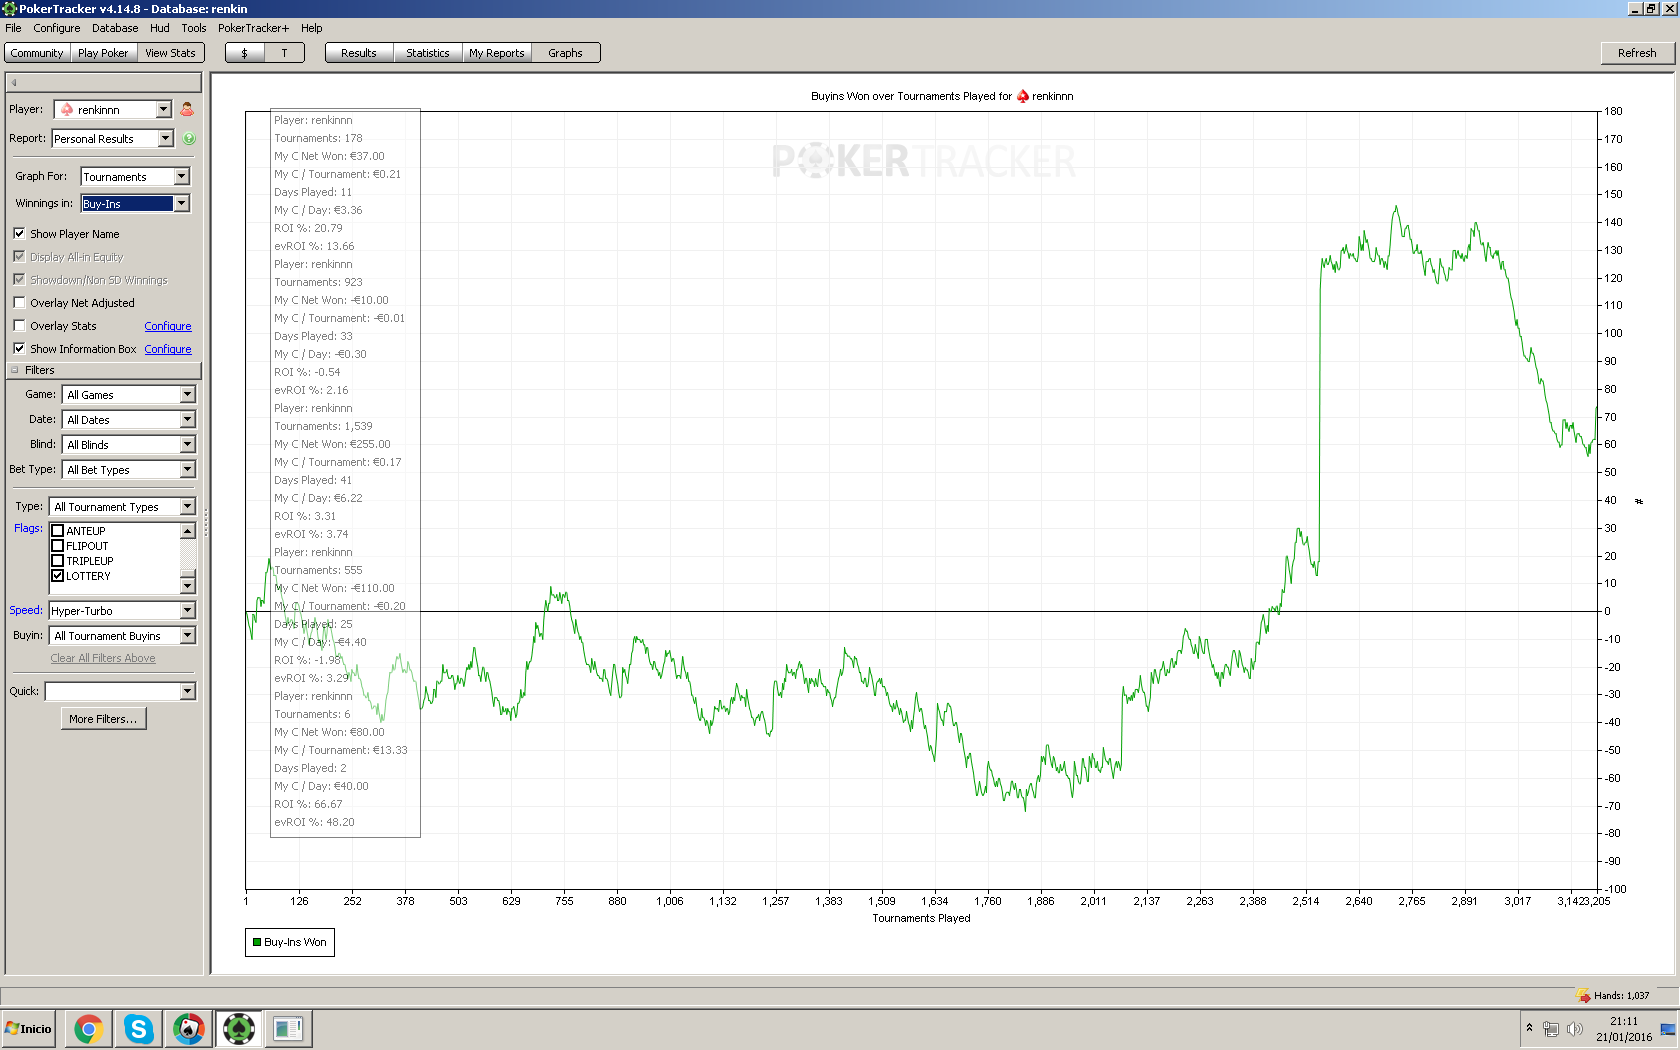1680x1050 pixels.
Task: Uncheck Show Information Box
Action: (x=19, y=348)
